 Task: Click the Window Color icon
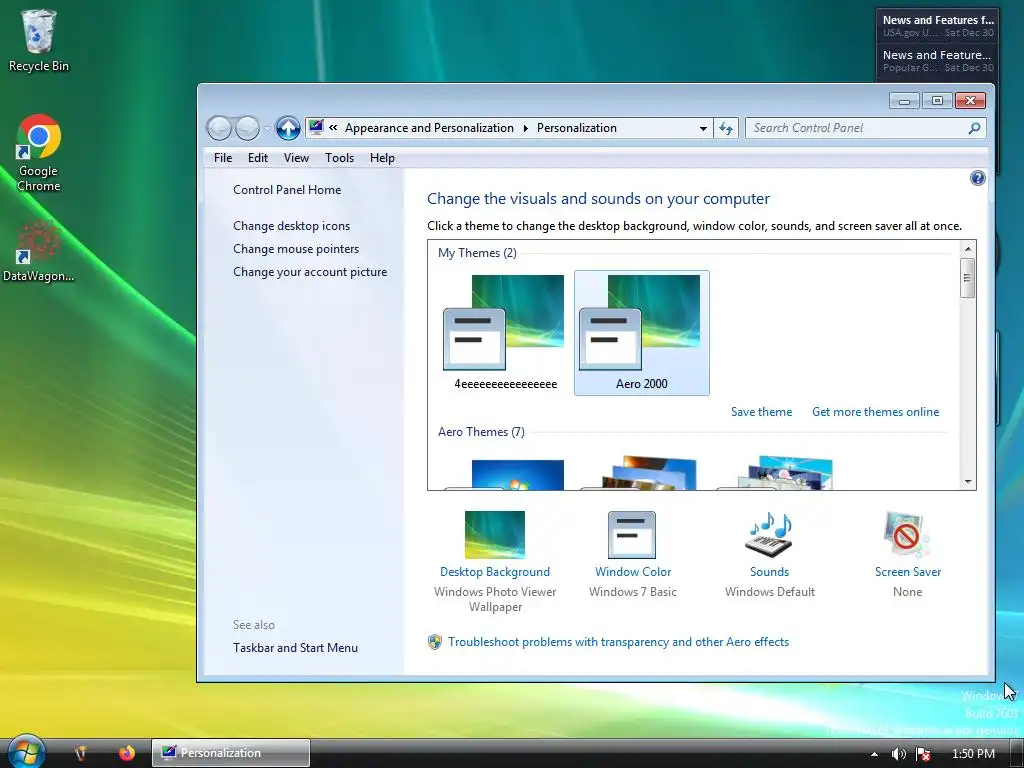(632, 534)
